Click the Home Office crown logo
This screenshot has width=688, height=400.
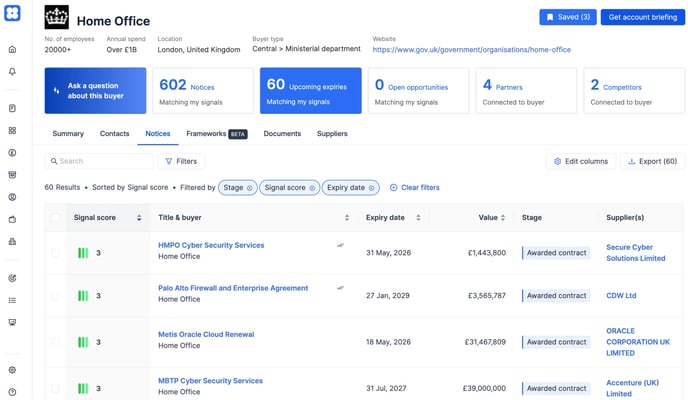point(57,17)
